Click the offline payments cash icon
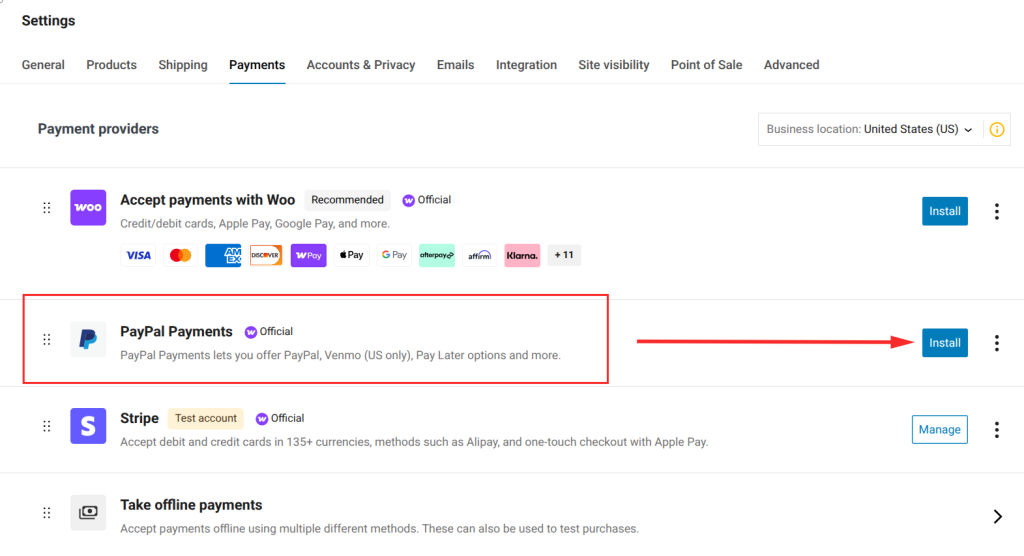 point(88,513)
